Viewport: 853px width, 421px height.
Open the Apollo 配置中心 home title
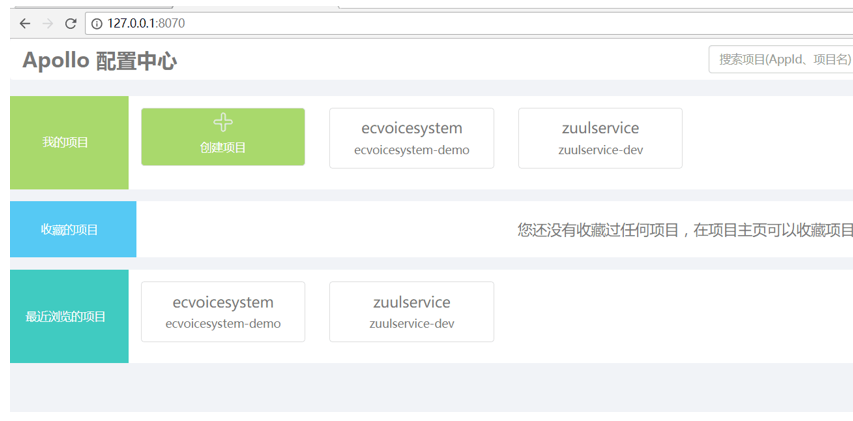click(x=100, y=61)
